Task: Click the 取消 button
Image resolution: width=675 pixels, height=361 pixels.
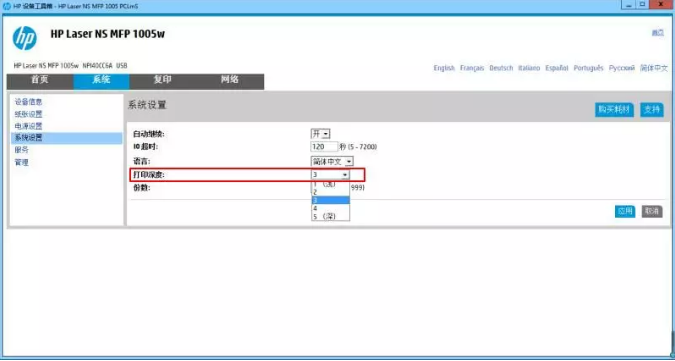Action: (x=652, y=211)
